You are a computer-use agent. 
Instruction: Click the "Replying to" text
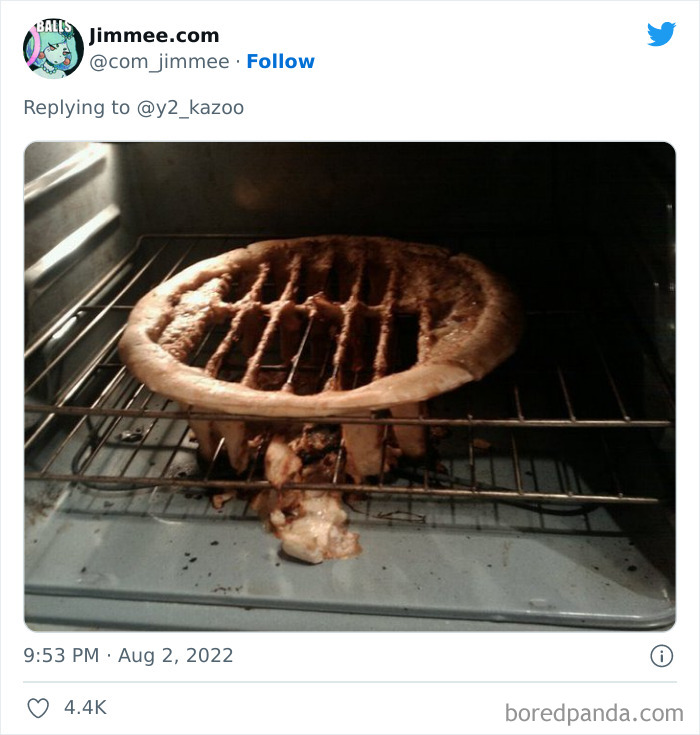tap(77, 107)
